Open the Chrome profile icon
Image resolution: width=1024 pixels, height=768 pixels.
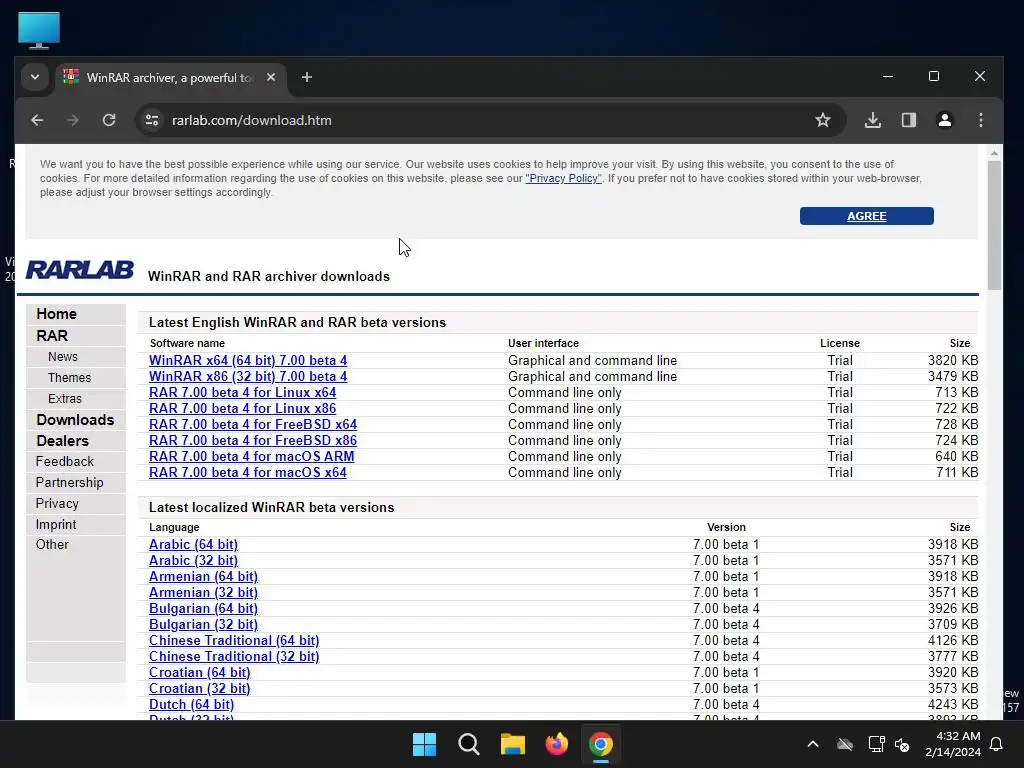(945, 120)
